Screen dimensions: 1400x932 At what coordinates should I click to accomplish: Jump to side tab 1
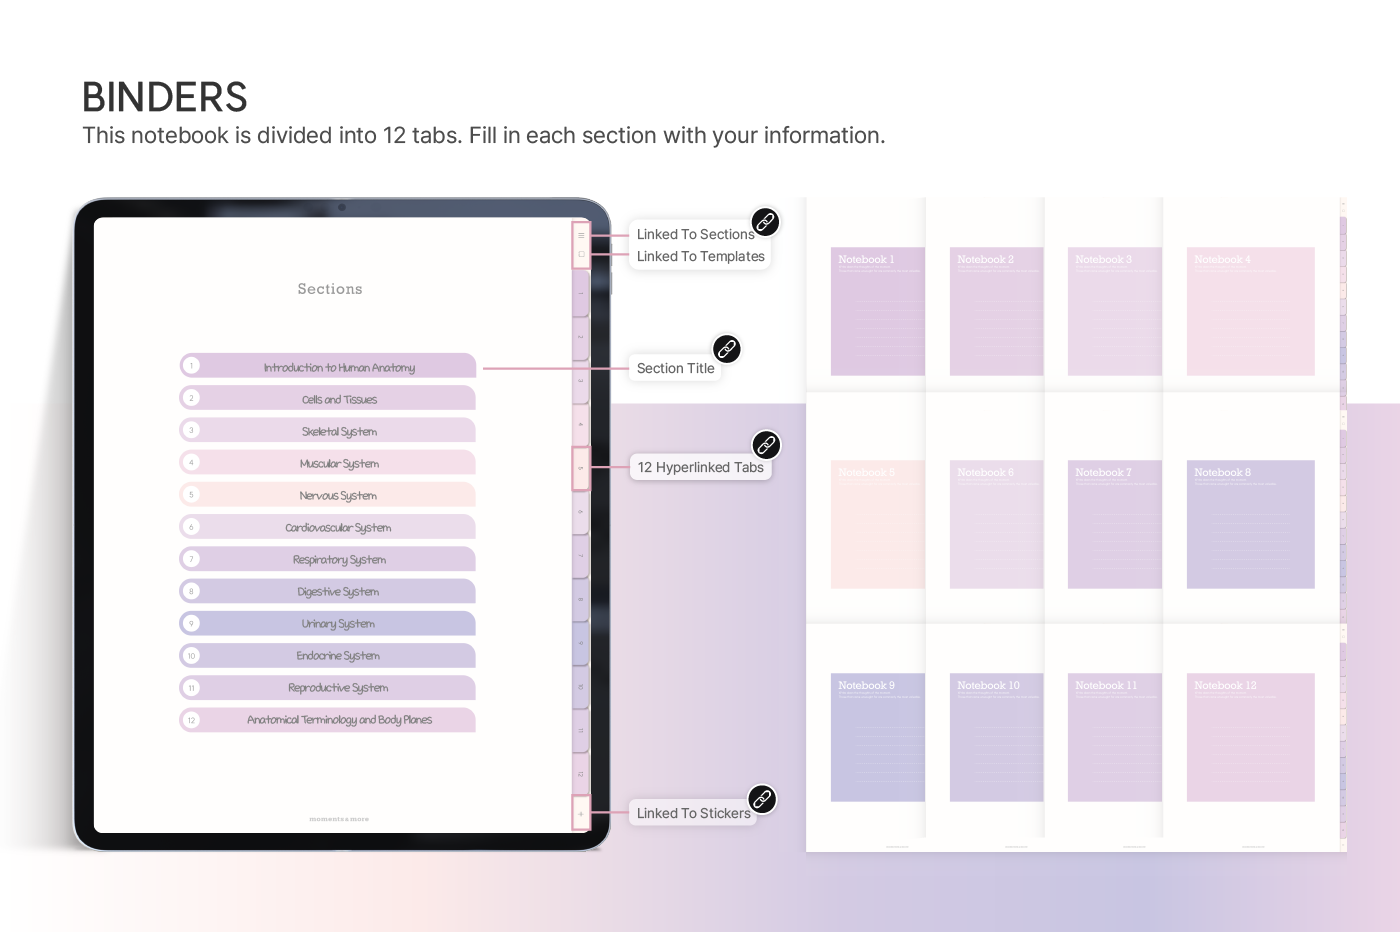pyautogui.click(x=581, y=294)
